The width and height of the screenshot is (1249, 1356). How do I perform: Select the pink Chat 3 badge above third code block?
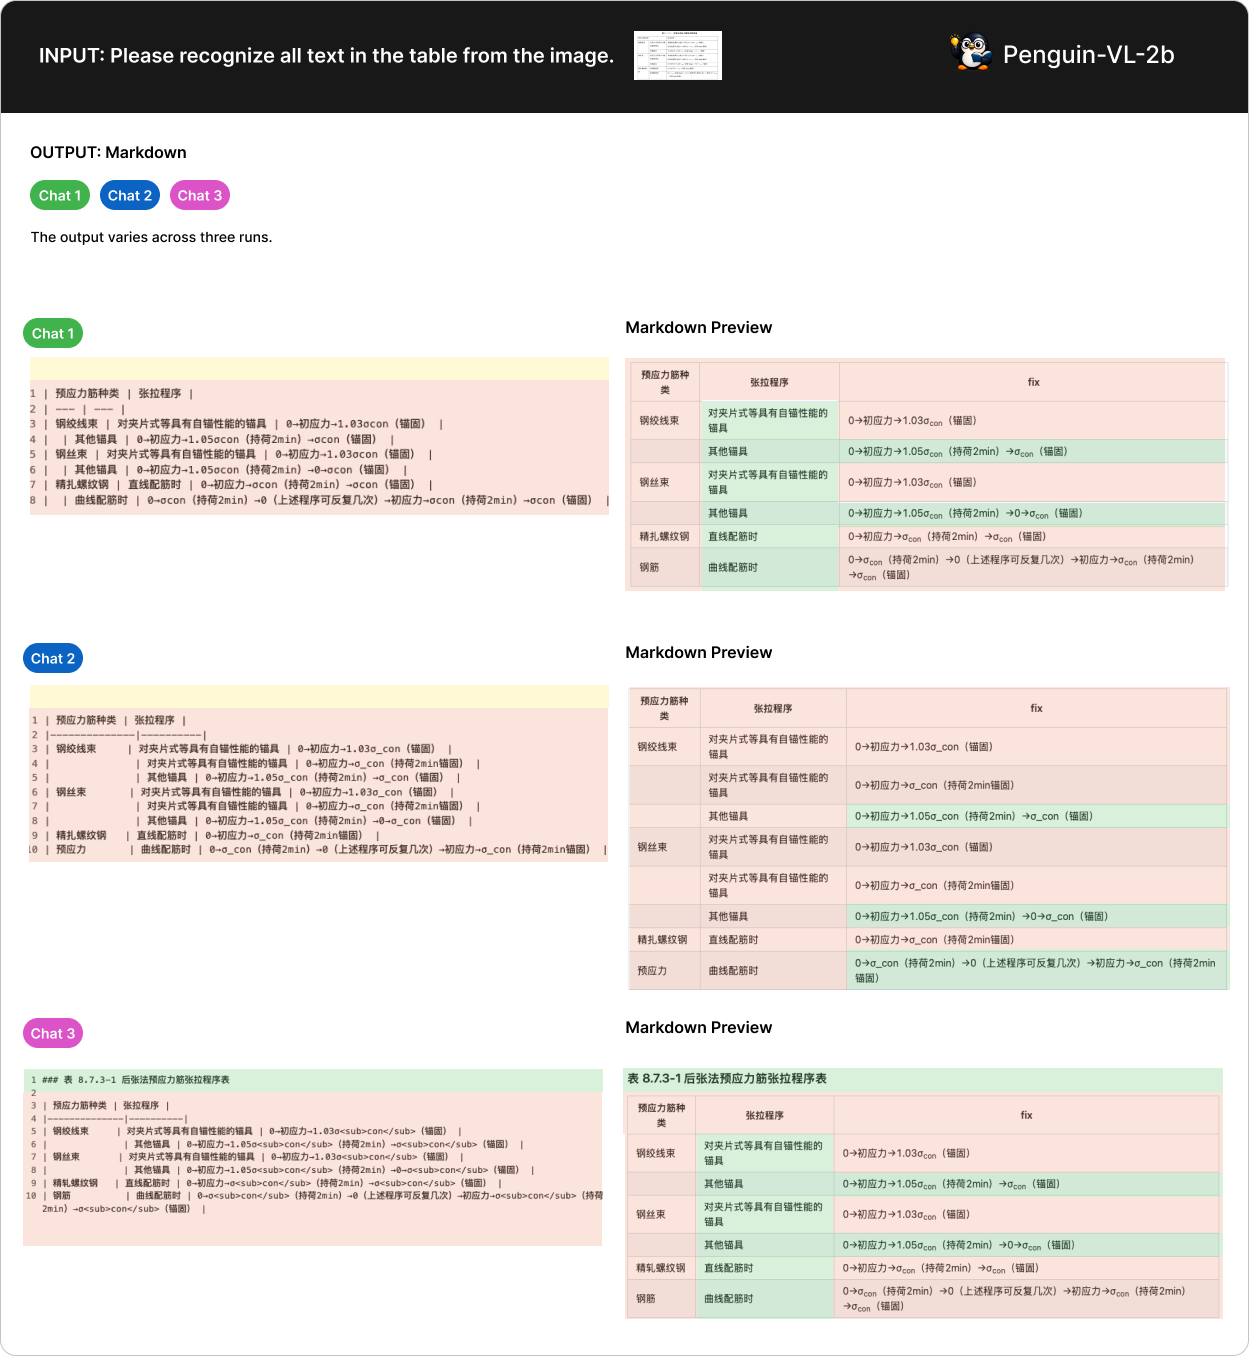[53, 1034]
